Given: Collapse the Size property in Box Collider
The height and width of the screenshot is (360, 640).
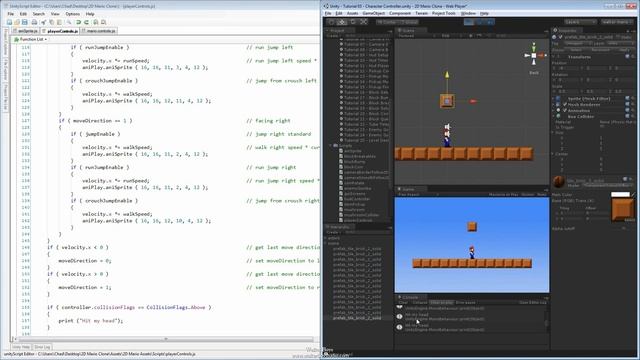Looking at the screenshot, I should [553, 133].
